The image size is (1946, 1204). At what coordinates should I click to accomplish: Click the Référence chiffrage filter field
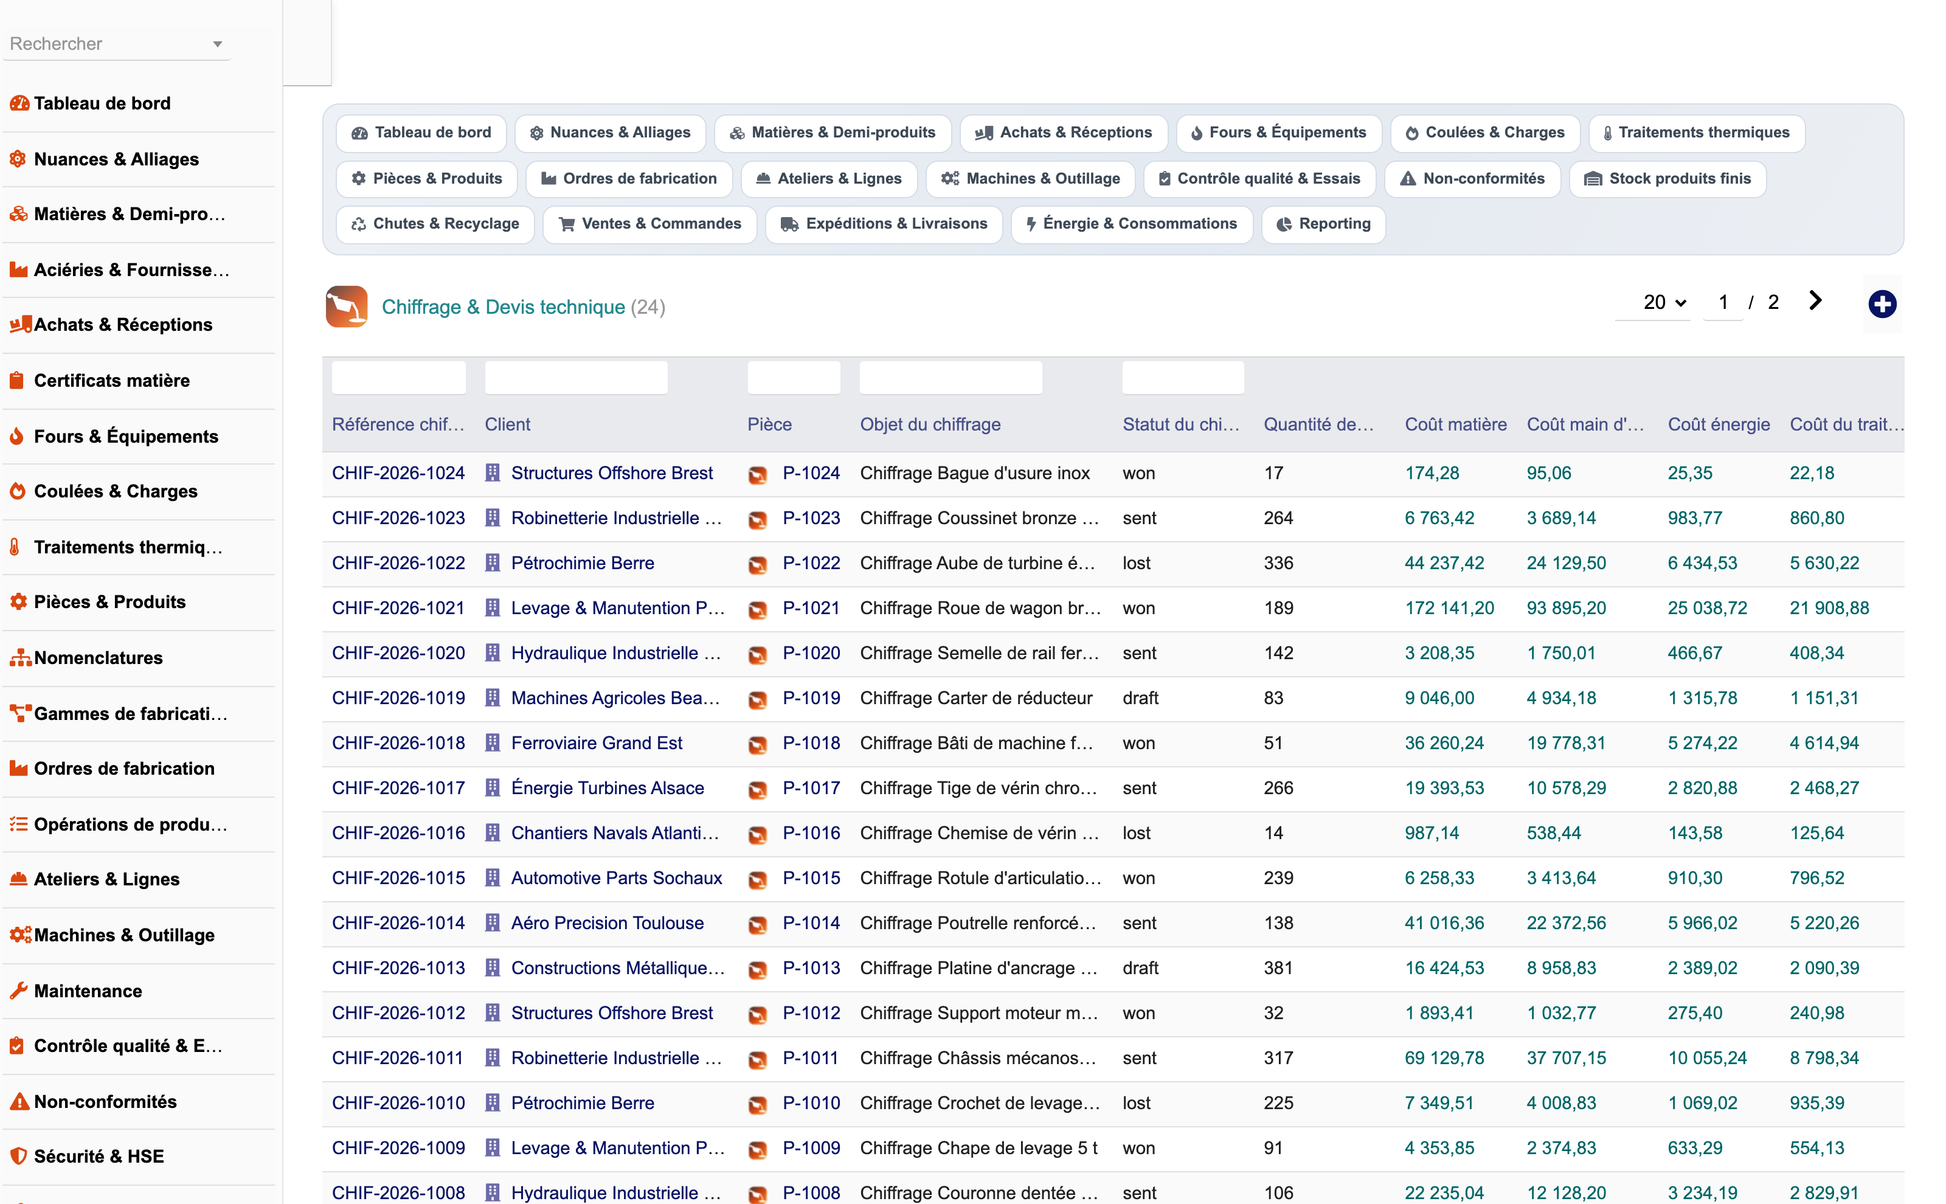(398, 378)
